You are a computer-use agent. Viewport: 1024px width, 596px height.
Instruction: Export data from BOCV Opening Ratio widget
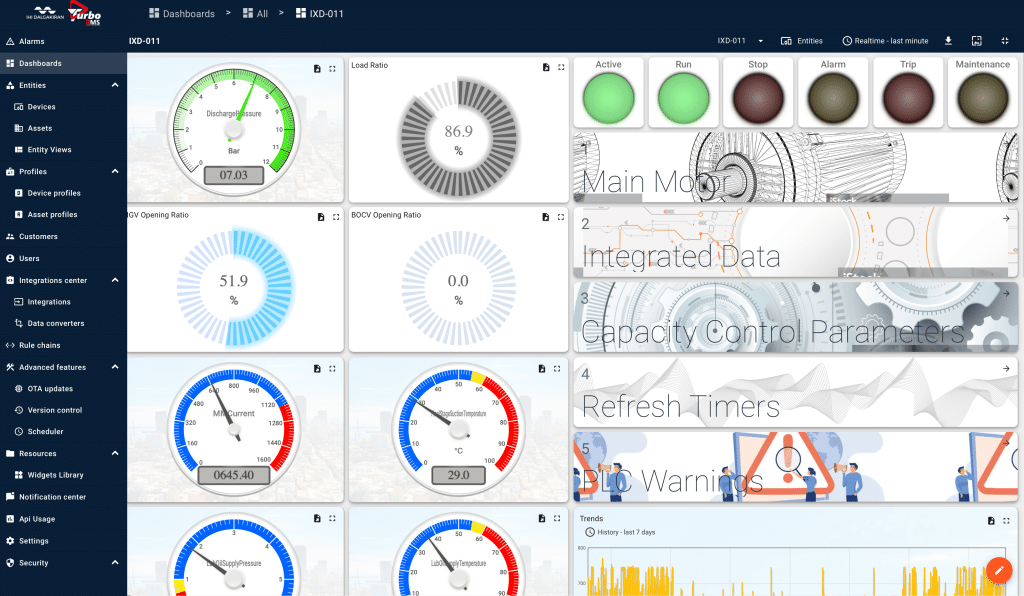coord(546,217)
